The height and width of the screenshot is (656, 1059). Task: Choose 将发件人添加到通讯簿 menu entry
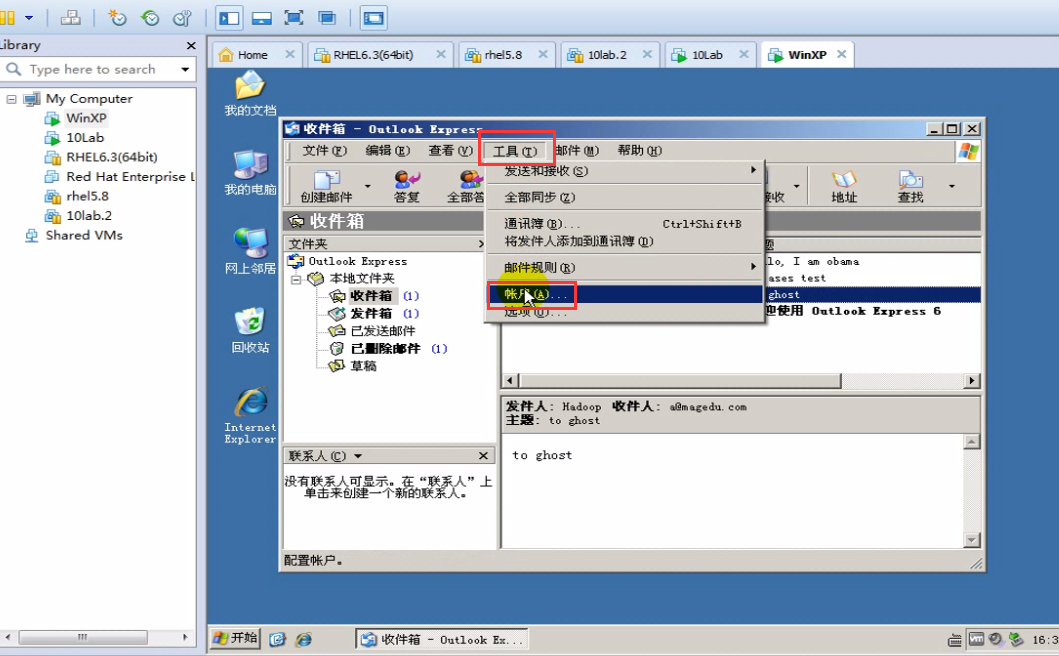tap(625, 241)
